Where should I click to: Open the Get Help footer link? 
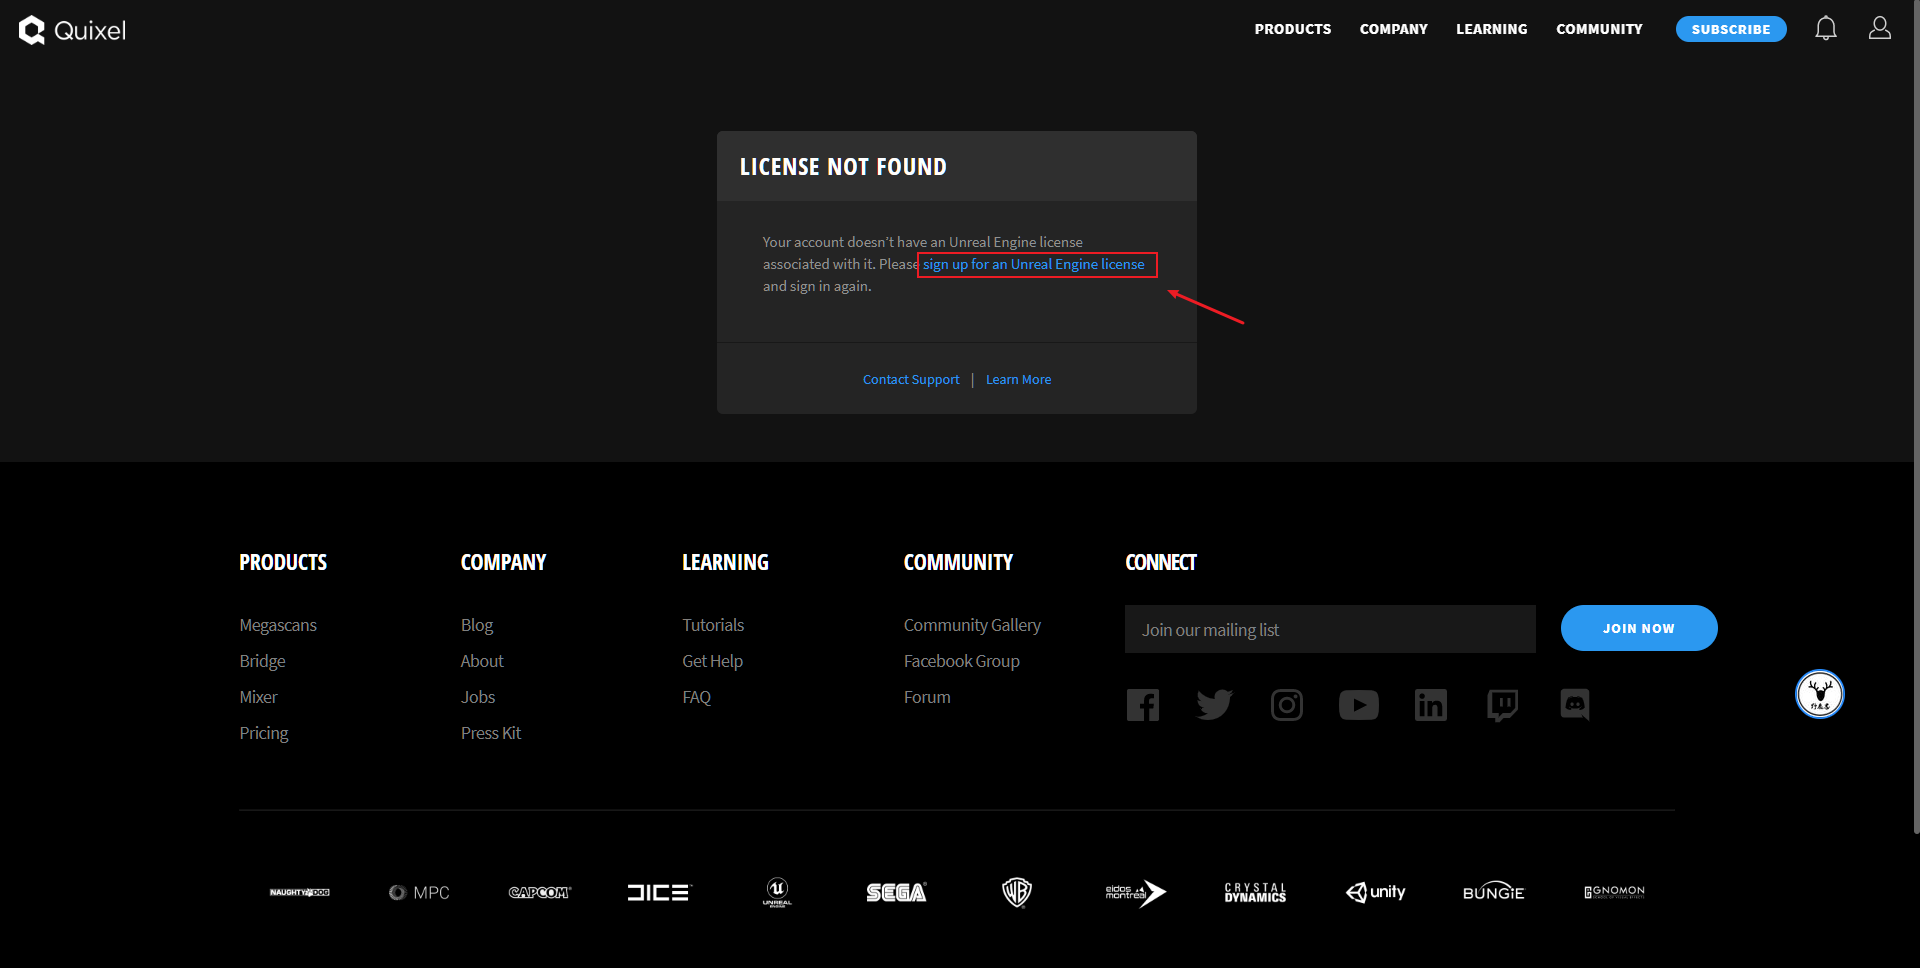tap(712, 661)
